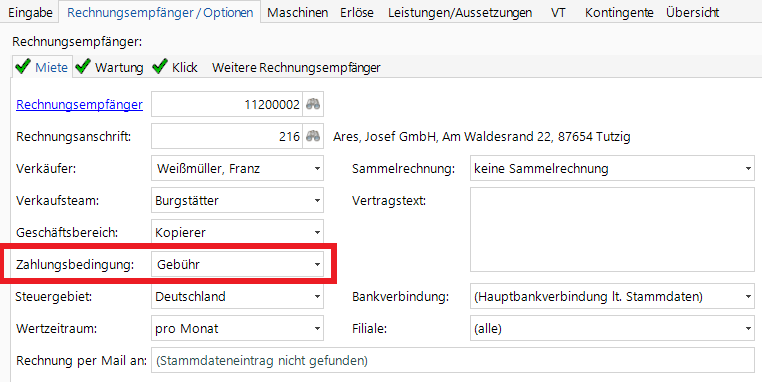The width and height of the screenshot is (762, 382).
Task: Open the Filiale dropdown set to (alle)
Action: [x=612, y=329]
